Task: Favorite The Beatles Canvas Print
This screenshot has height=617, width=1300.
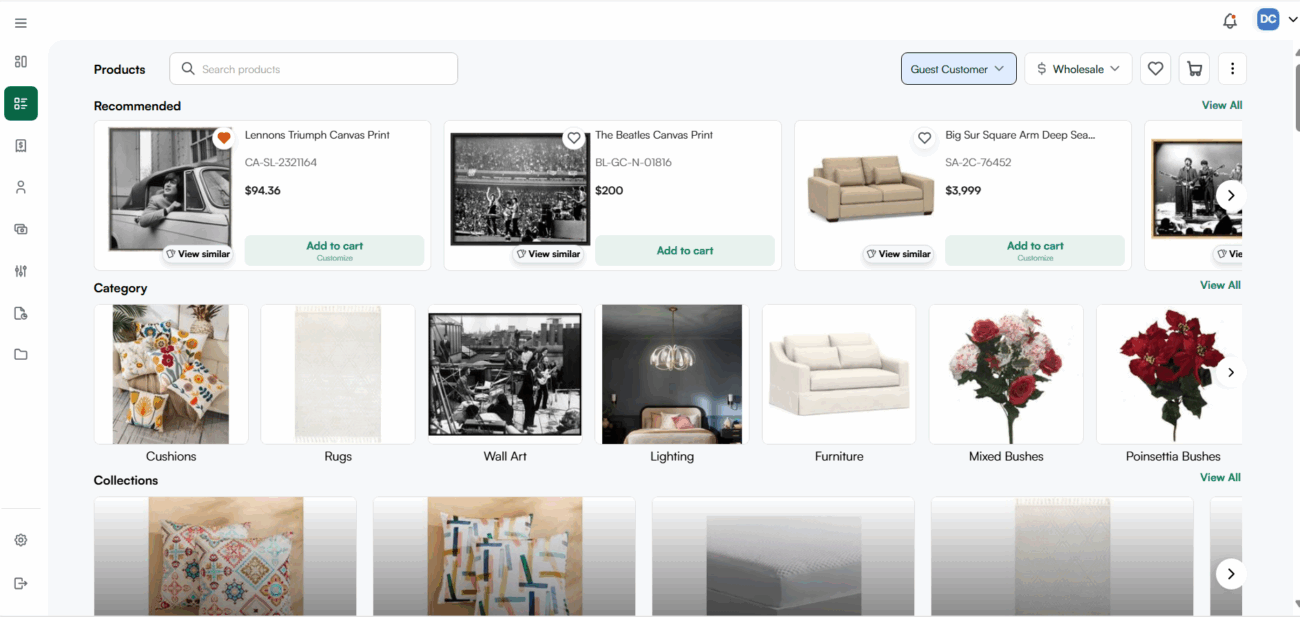Action: tap(573, 138)
